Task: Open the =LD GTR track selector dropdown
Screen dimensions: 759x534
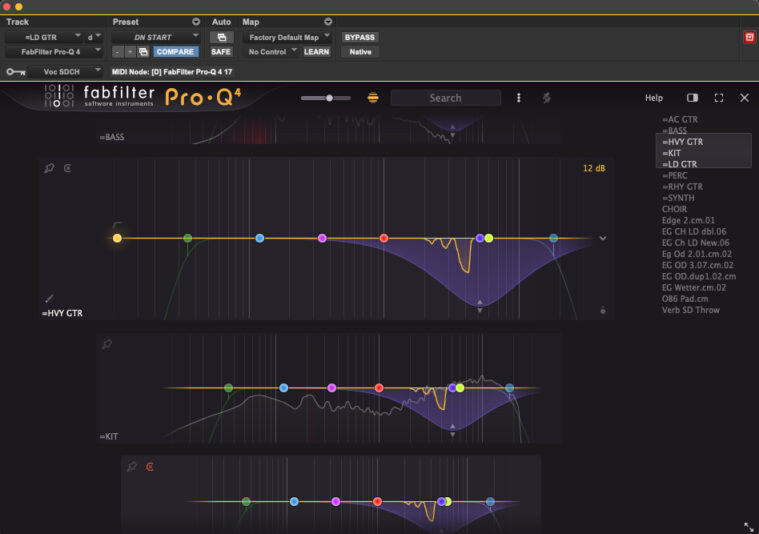Action: 45,37
